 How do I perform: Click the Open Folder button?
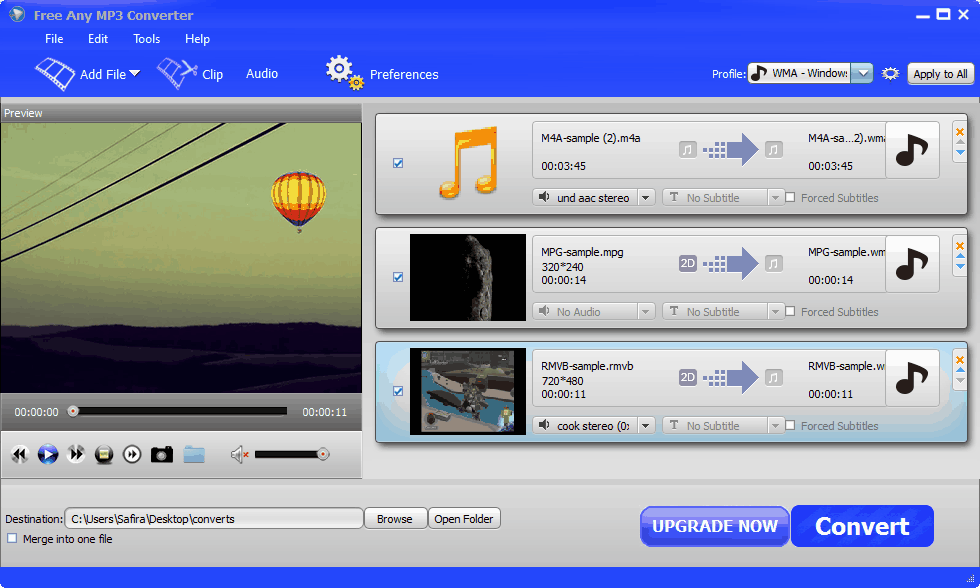click(x=464, y=519)
